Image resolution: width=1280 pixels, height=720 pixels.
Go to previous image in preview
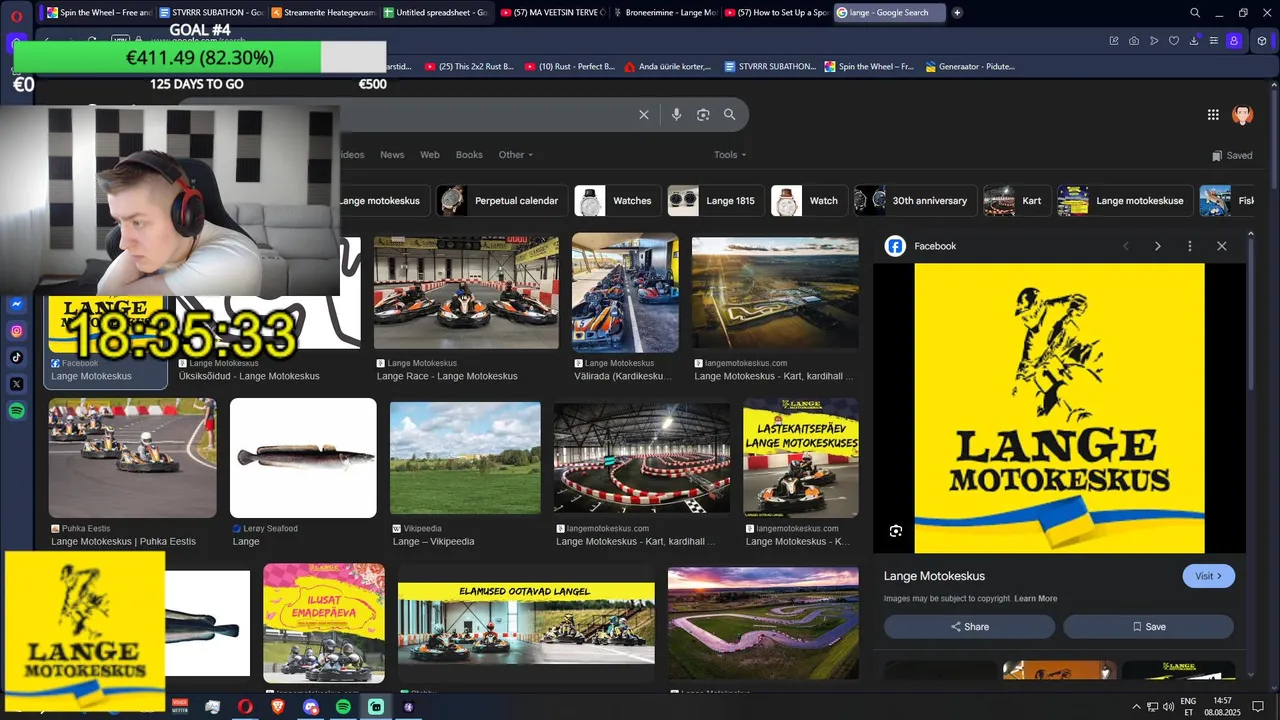coord(1126,246)
